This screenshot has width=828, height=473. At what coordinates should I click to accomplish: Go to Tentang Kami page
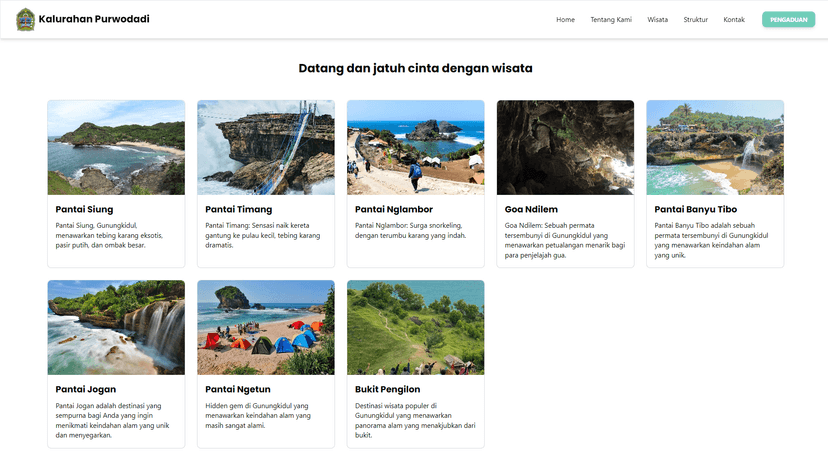[x=611, y=20]
